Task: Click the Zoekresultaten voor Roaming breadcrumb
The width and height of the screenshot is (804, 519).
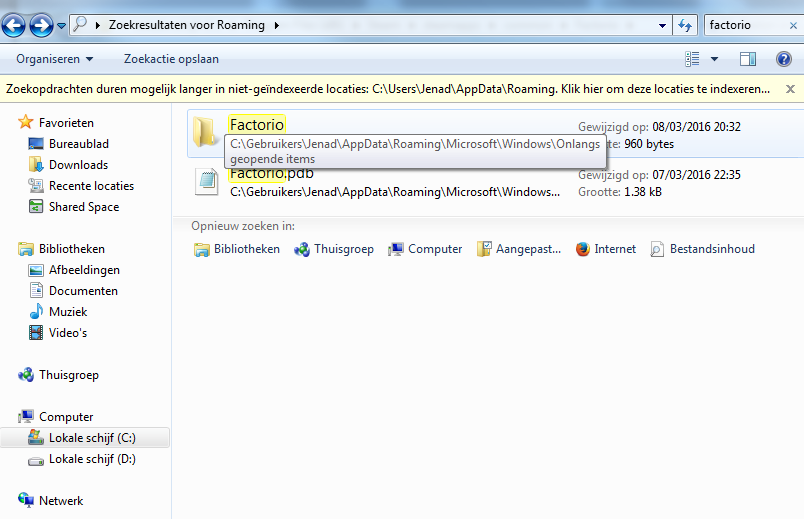Action: click(x=187, y=25)
